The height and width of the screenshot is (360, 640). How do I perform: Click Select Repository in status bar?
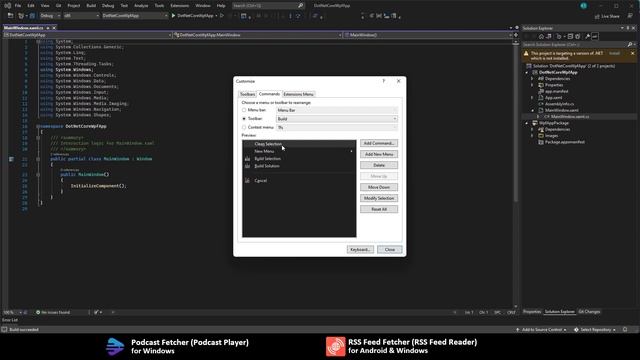(x=595, y=330)
